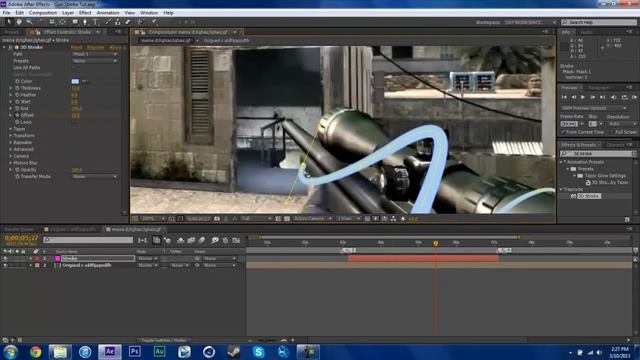Open the Effect menu

coord(85,13)
